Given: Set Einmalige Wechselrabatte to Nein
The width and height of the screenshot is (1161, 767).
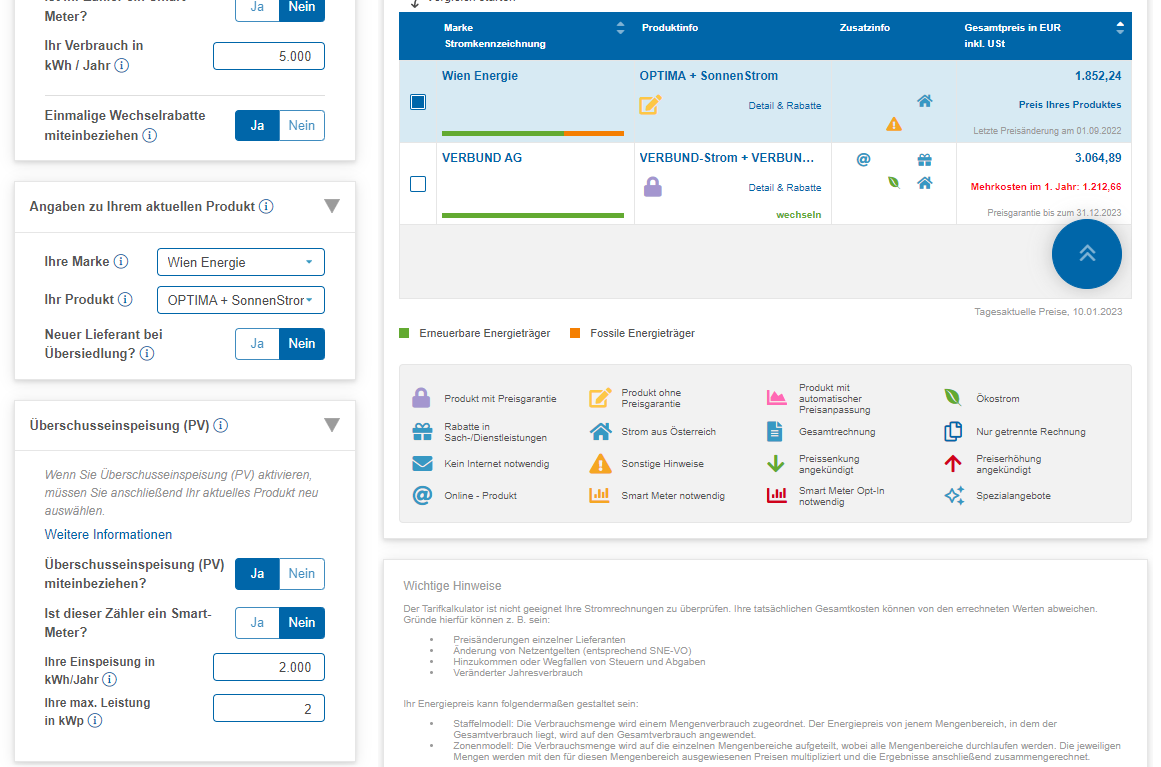Looking at the screenshot, I should 302,126.
